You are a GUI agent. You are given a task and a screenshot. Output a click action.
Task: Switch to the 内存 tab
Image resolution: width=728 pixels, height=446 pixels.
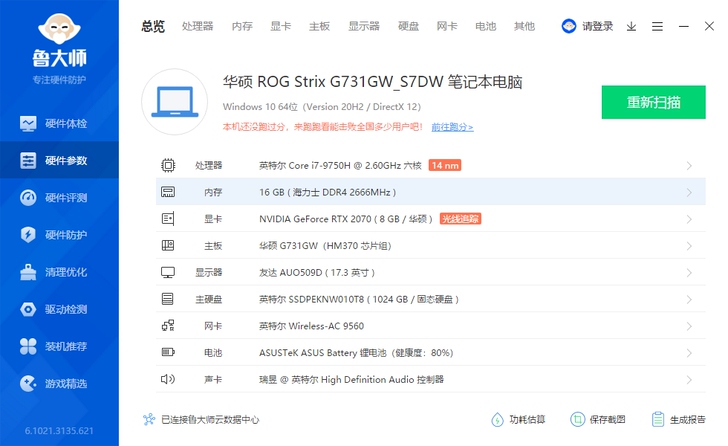pos(242,26)
